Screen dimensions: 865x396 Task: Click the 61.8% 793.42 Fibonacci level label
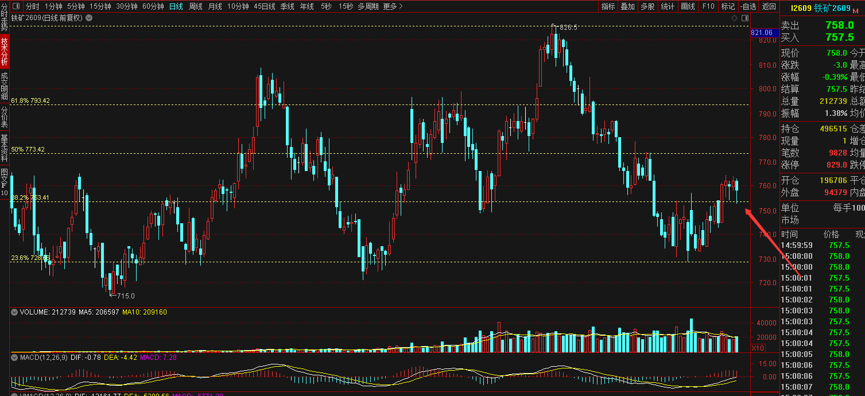(31, 100)
